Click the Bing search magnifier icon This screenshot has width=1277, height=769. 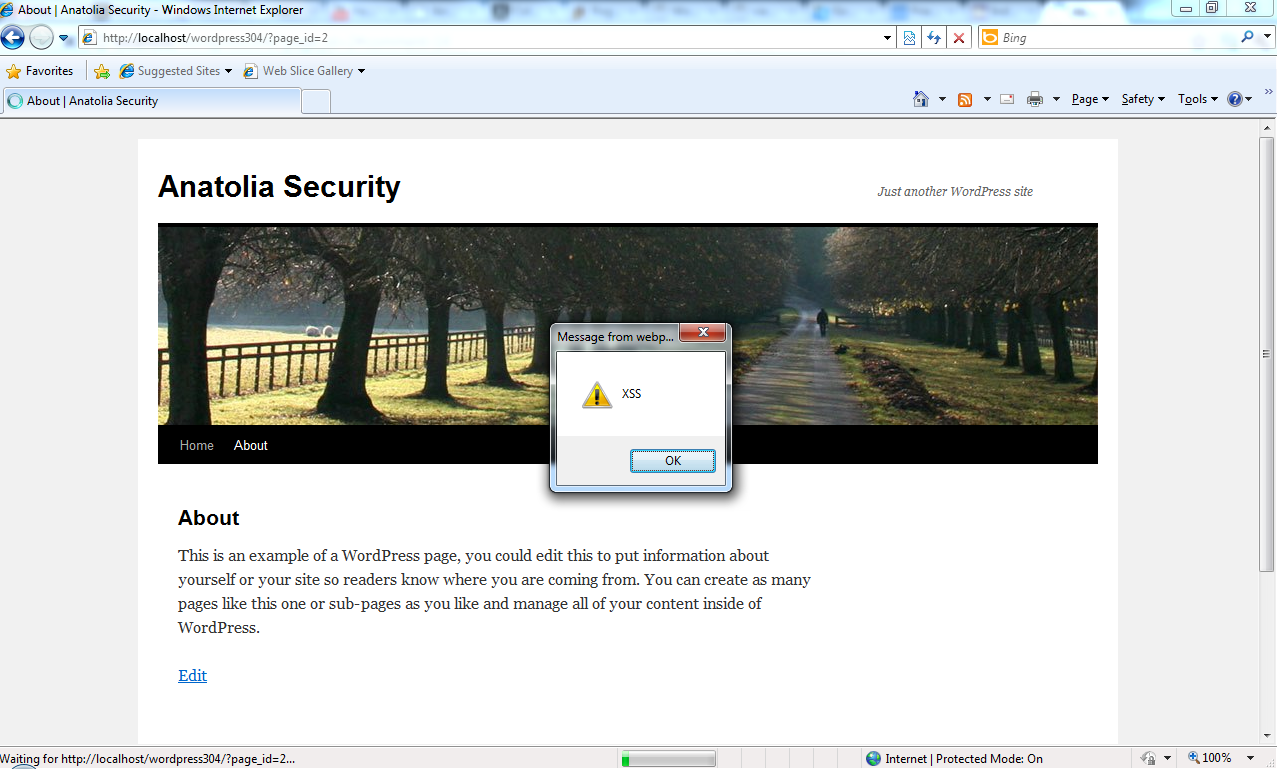pyautogui.click(x=1247, y=38)
